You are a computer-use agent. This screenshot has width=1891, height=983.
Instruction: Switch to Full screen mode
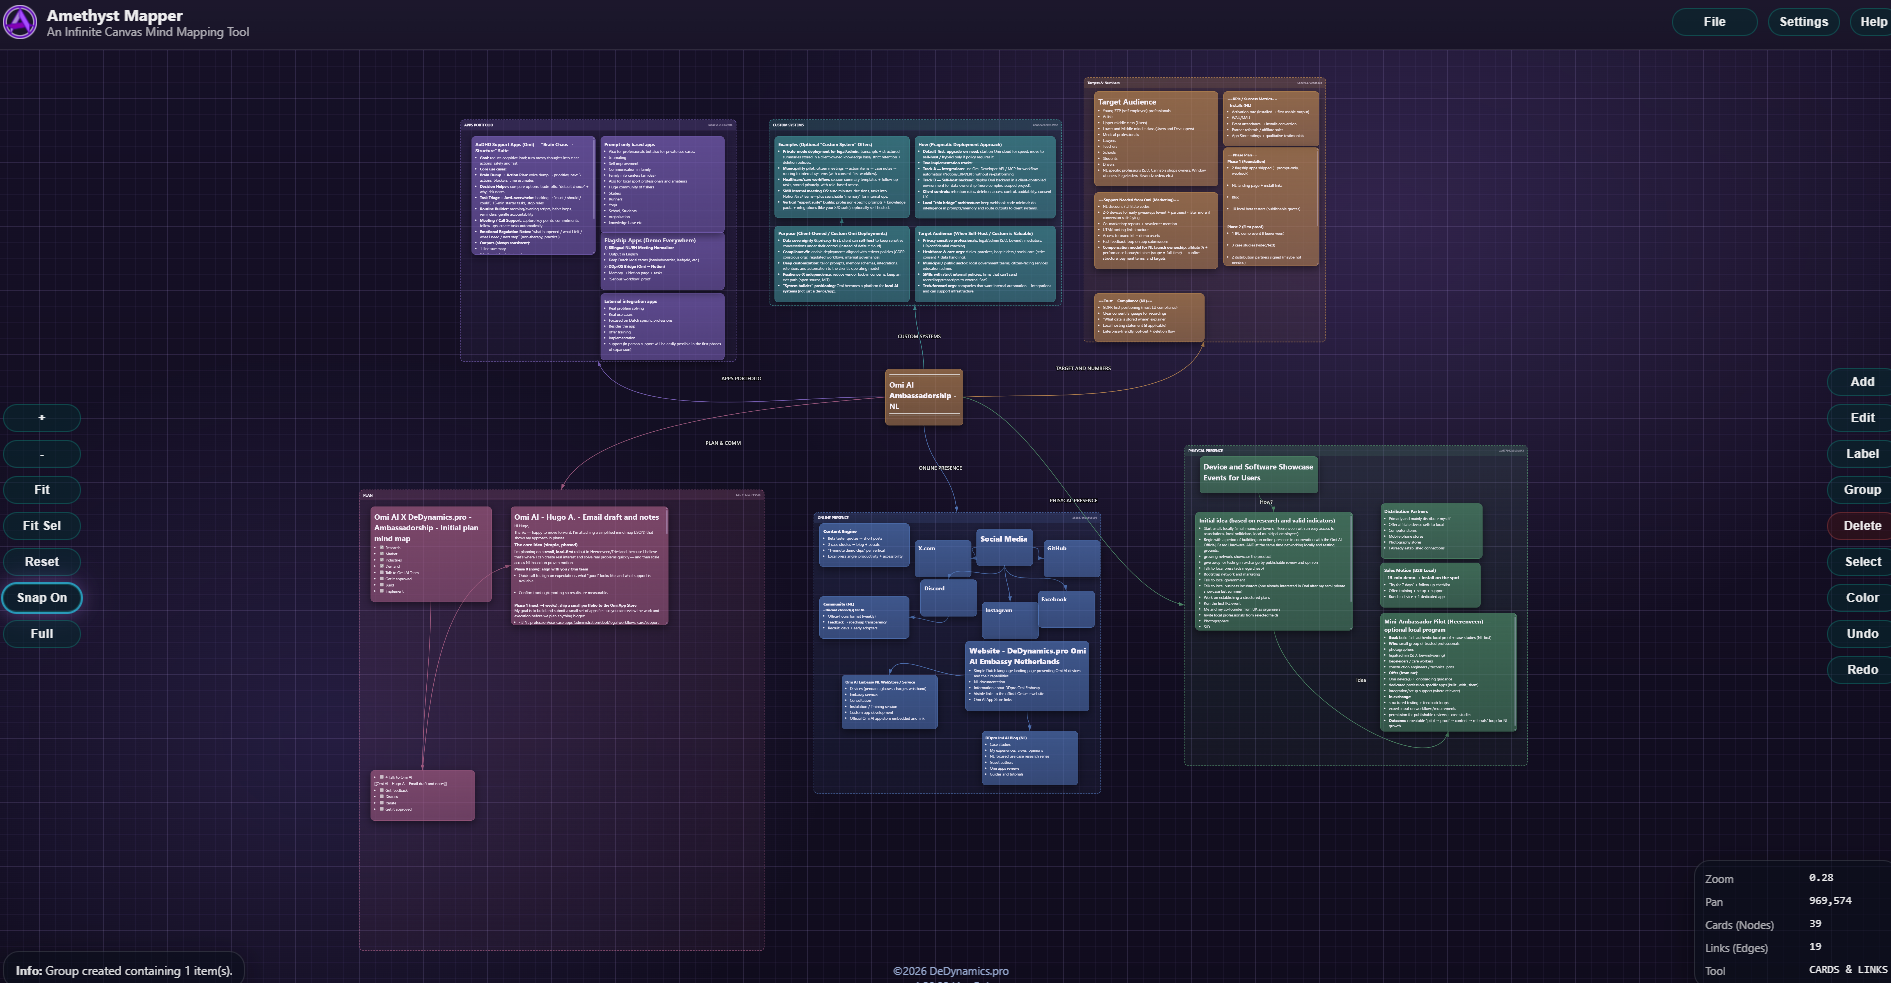(42, 634)
